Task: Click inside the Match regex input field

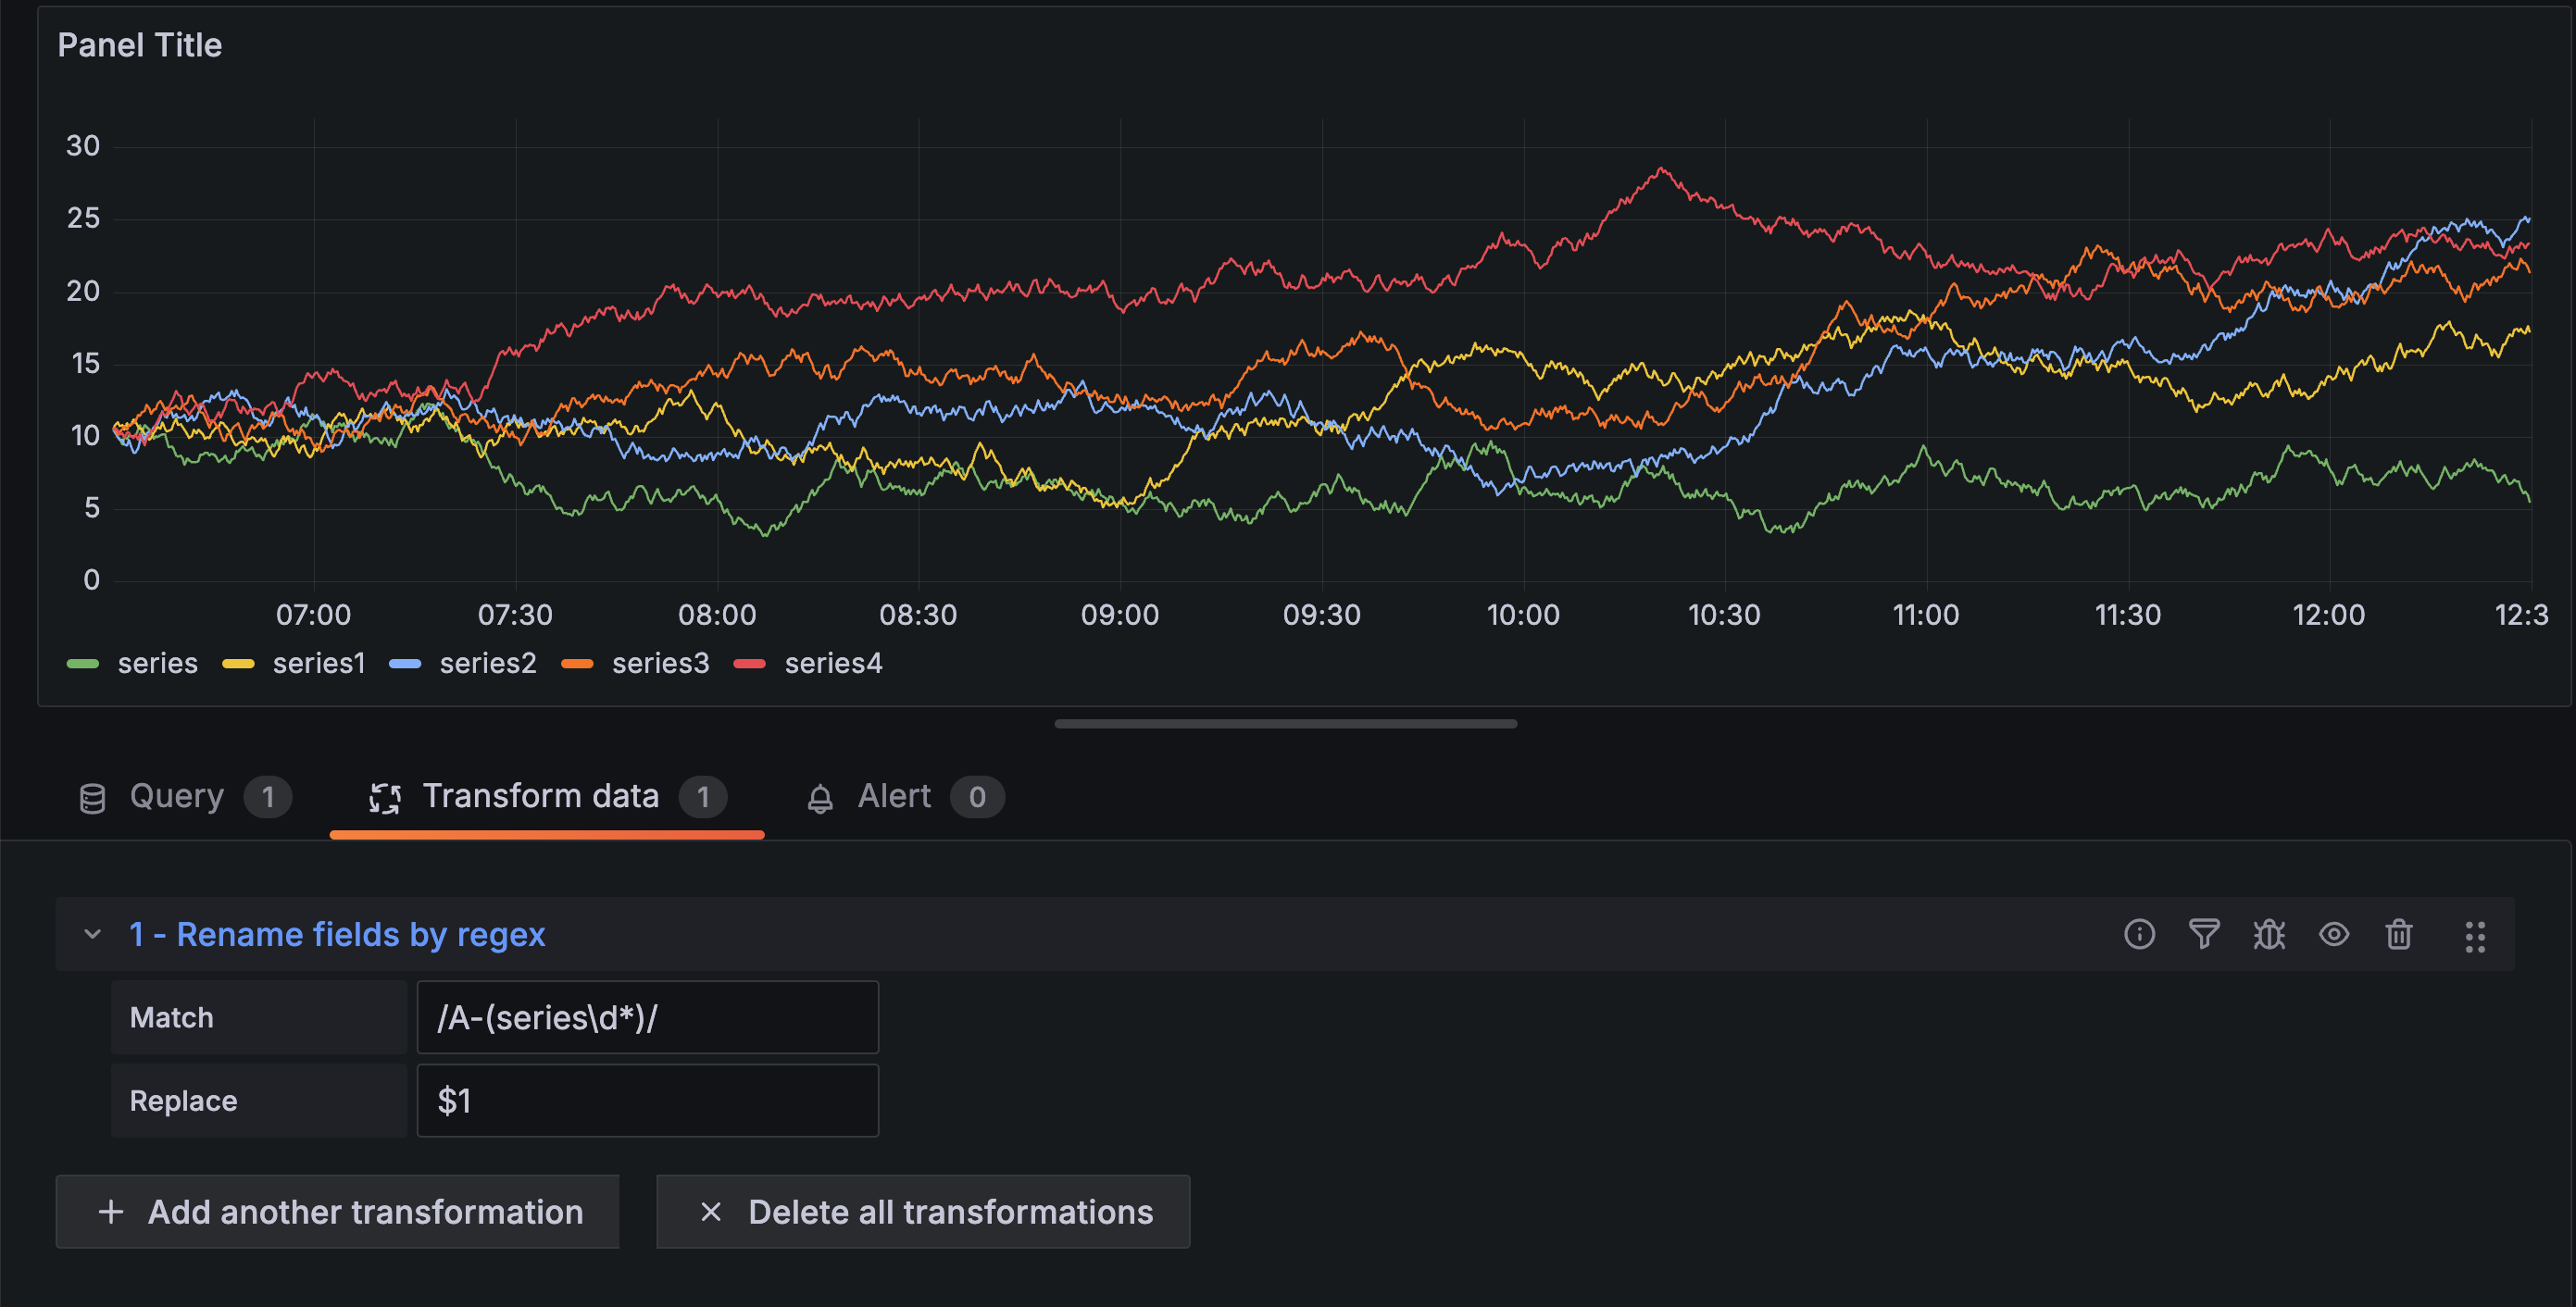Action: click(x=646, y=1017)
